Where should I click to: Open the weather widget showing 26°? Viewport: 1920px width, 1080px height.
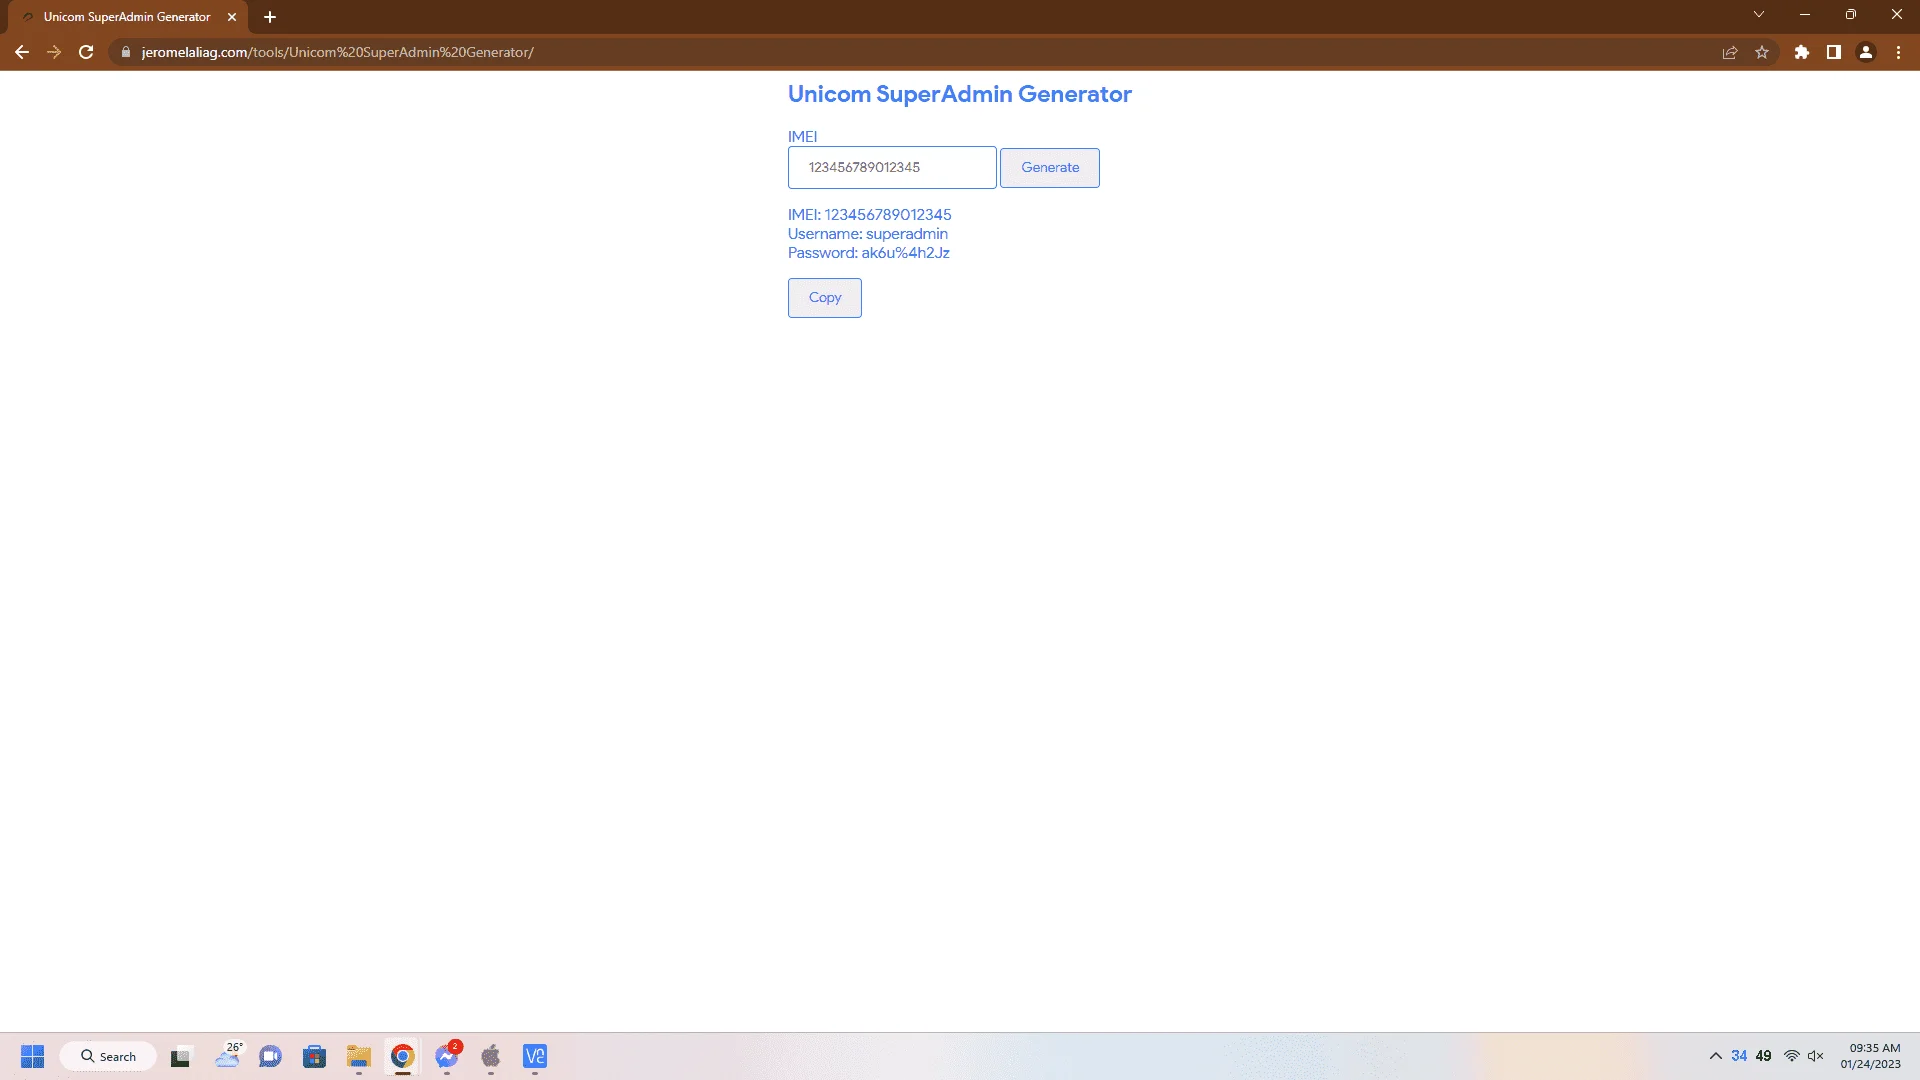(228, 1056)
